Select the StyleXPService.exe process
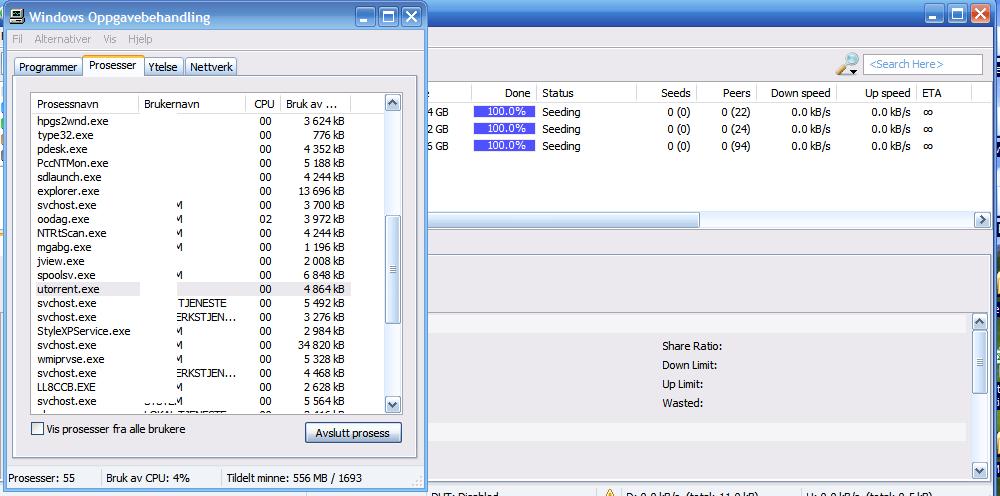 coord(191,331)
